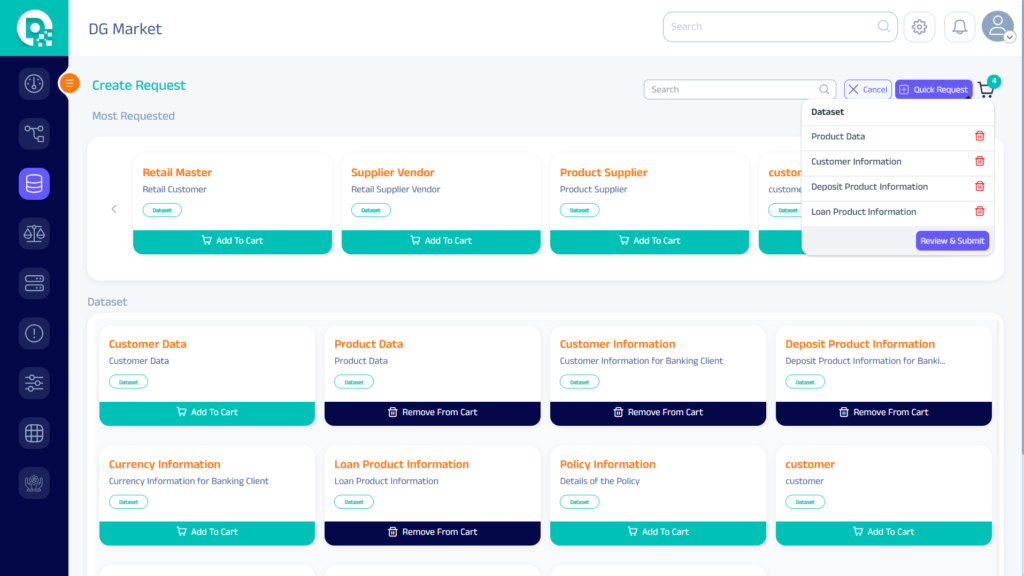Screen dimensions: 1024x576
Task: Open the sliders settings sidebar icon
Action: tap(34, 383)
